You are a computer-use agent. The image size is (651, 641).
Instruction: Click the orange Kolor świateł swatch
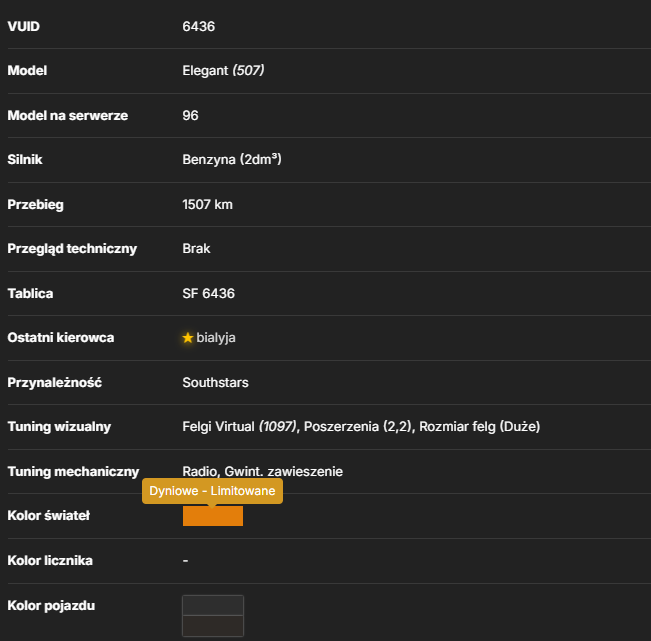[x=213, y=516]
